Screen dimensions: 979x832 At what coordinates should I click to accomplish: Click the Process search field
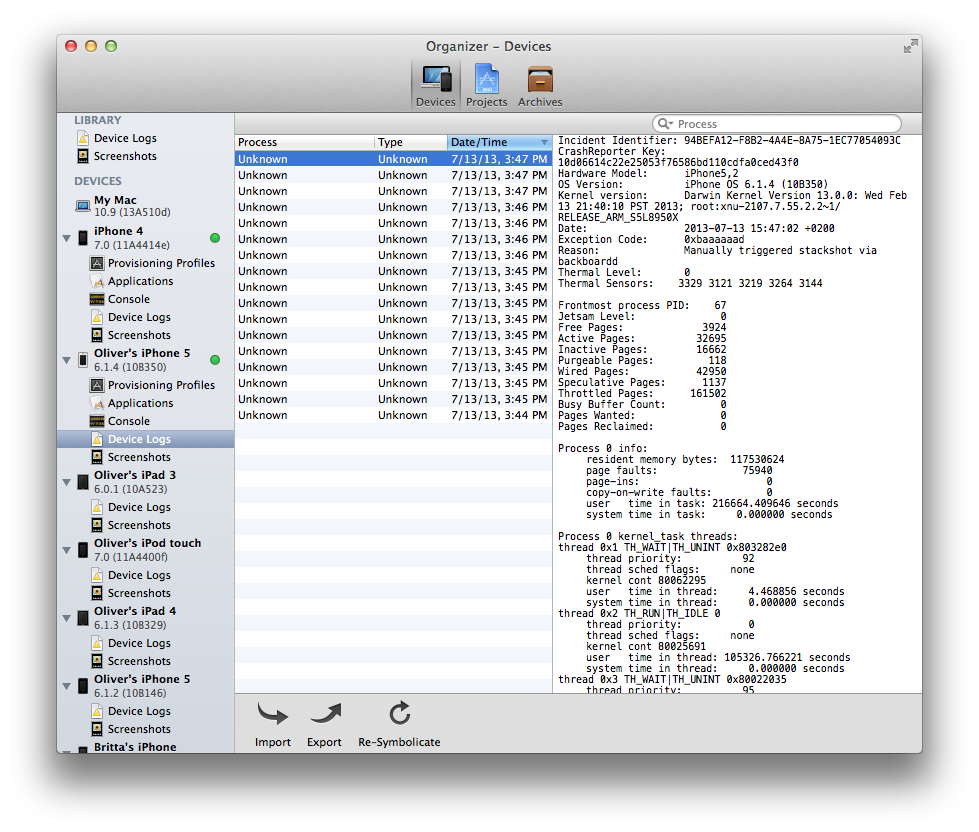777,124
